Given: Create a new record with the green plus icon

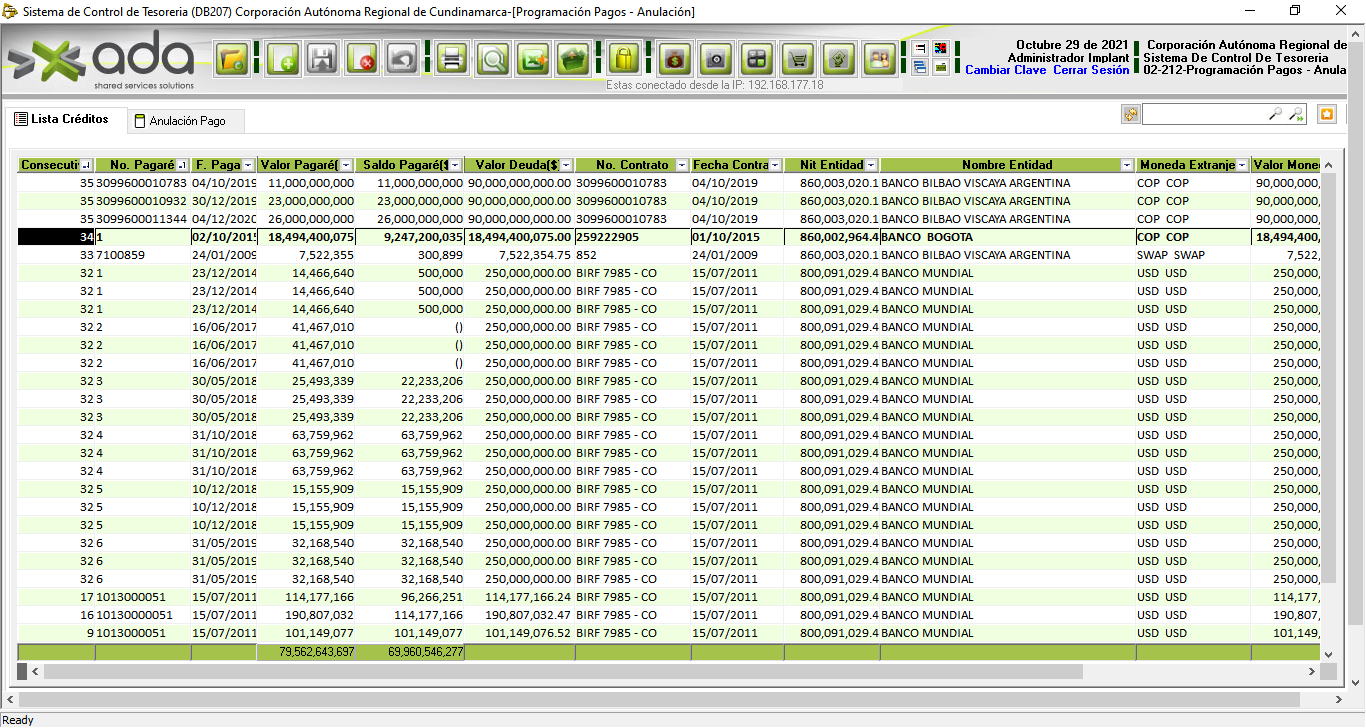Looking at the screenshot, I should point(283,59).
